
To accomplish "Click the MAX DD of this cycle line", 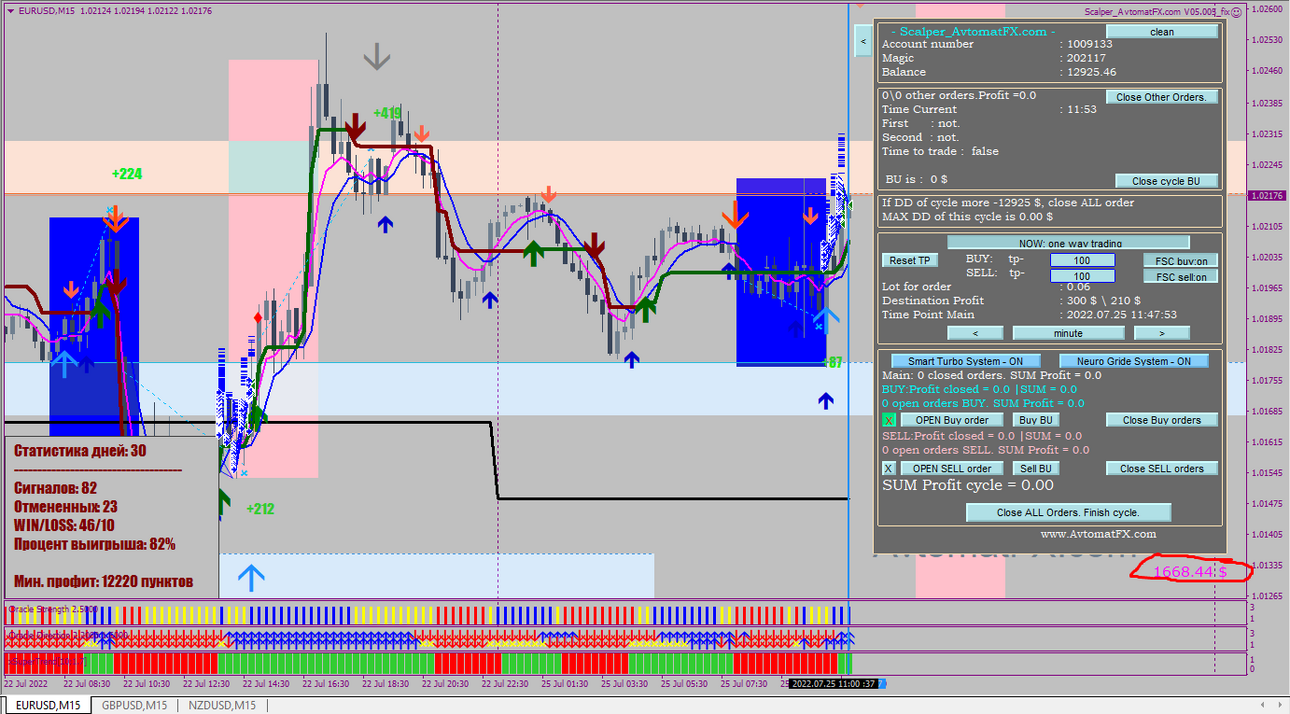I will click(967, 216).
